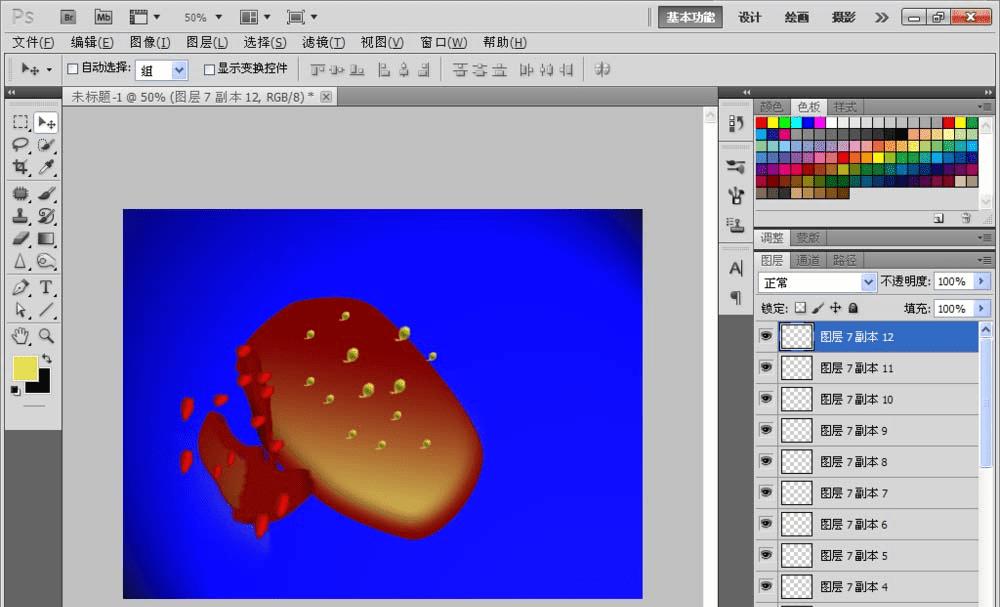Select the Hand tool
Viewport: 1000px width, 607px height.
point(20,337)
